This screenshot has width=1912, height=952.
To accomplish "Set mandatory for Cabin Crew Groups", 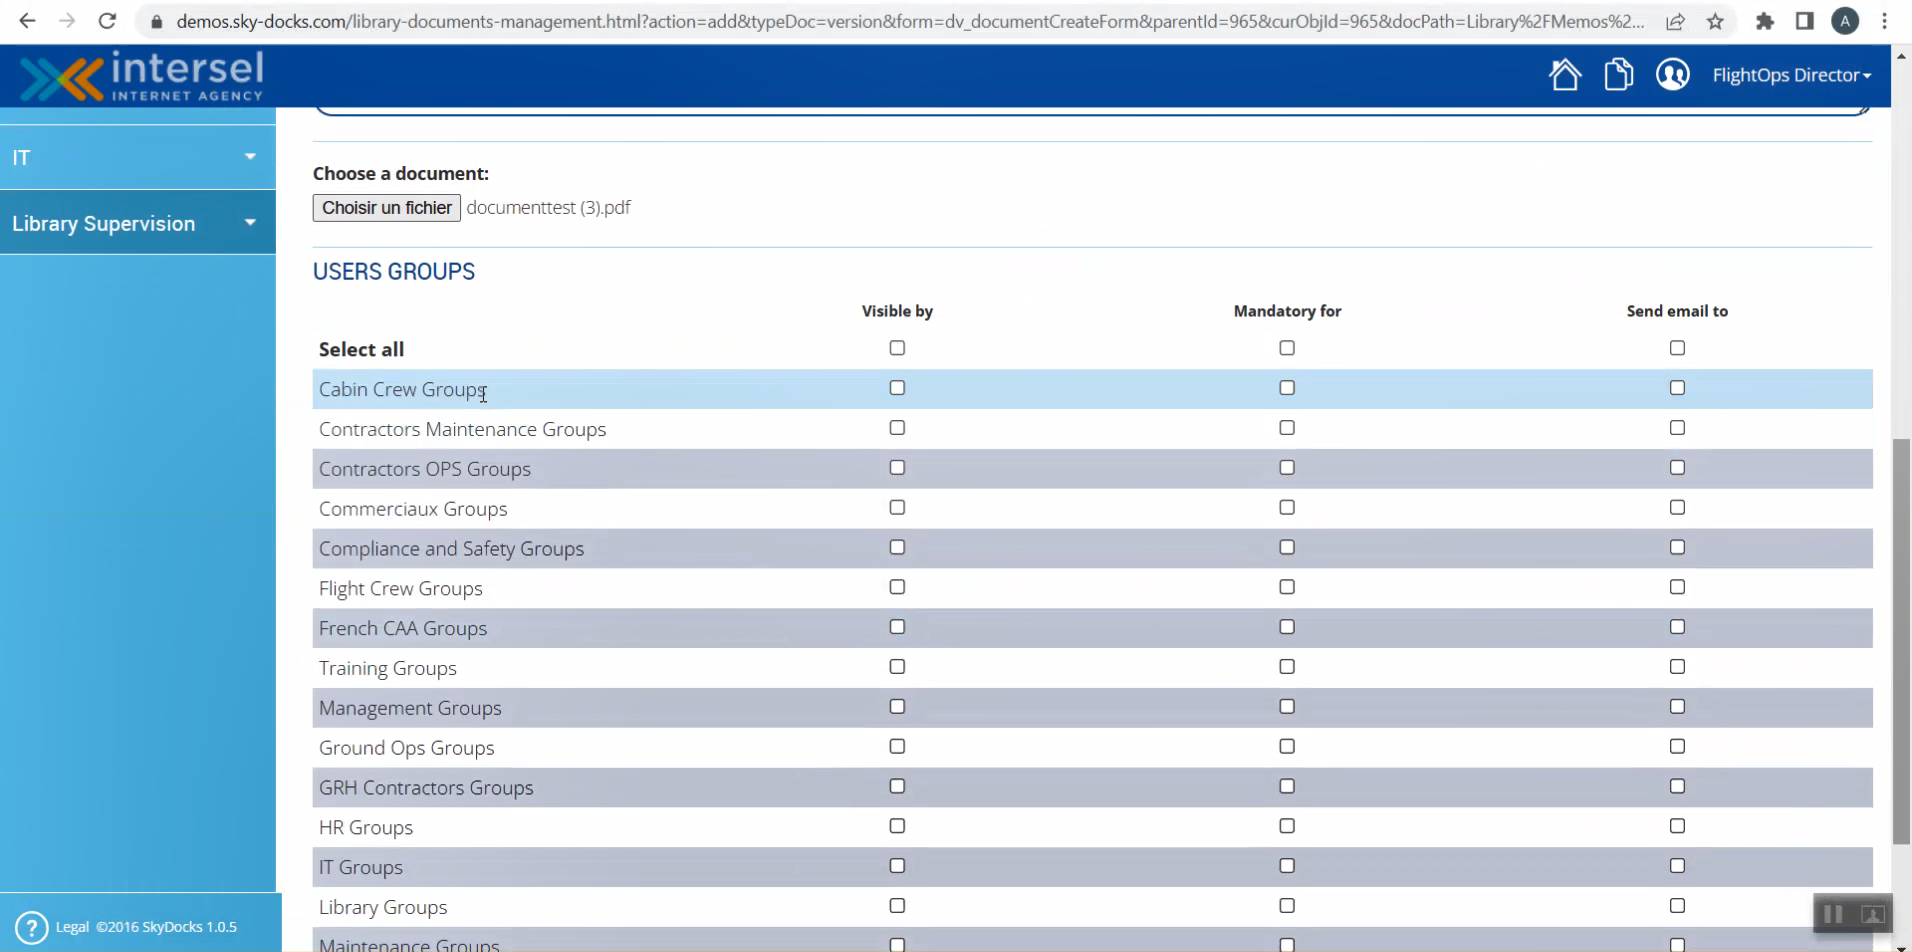I will coord(1287,388).
